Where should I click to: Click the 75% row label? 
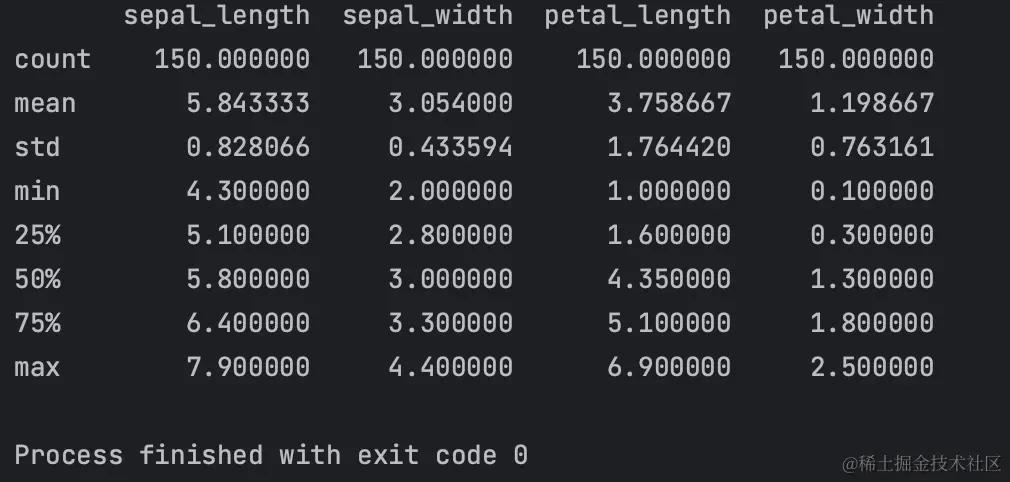point(37,323)
